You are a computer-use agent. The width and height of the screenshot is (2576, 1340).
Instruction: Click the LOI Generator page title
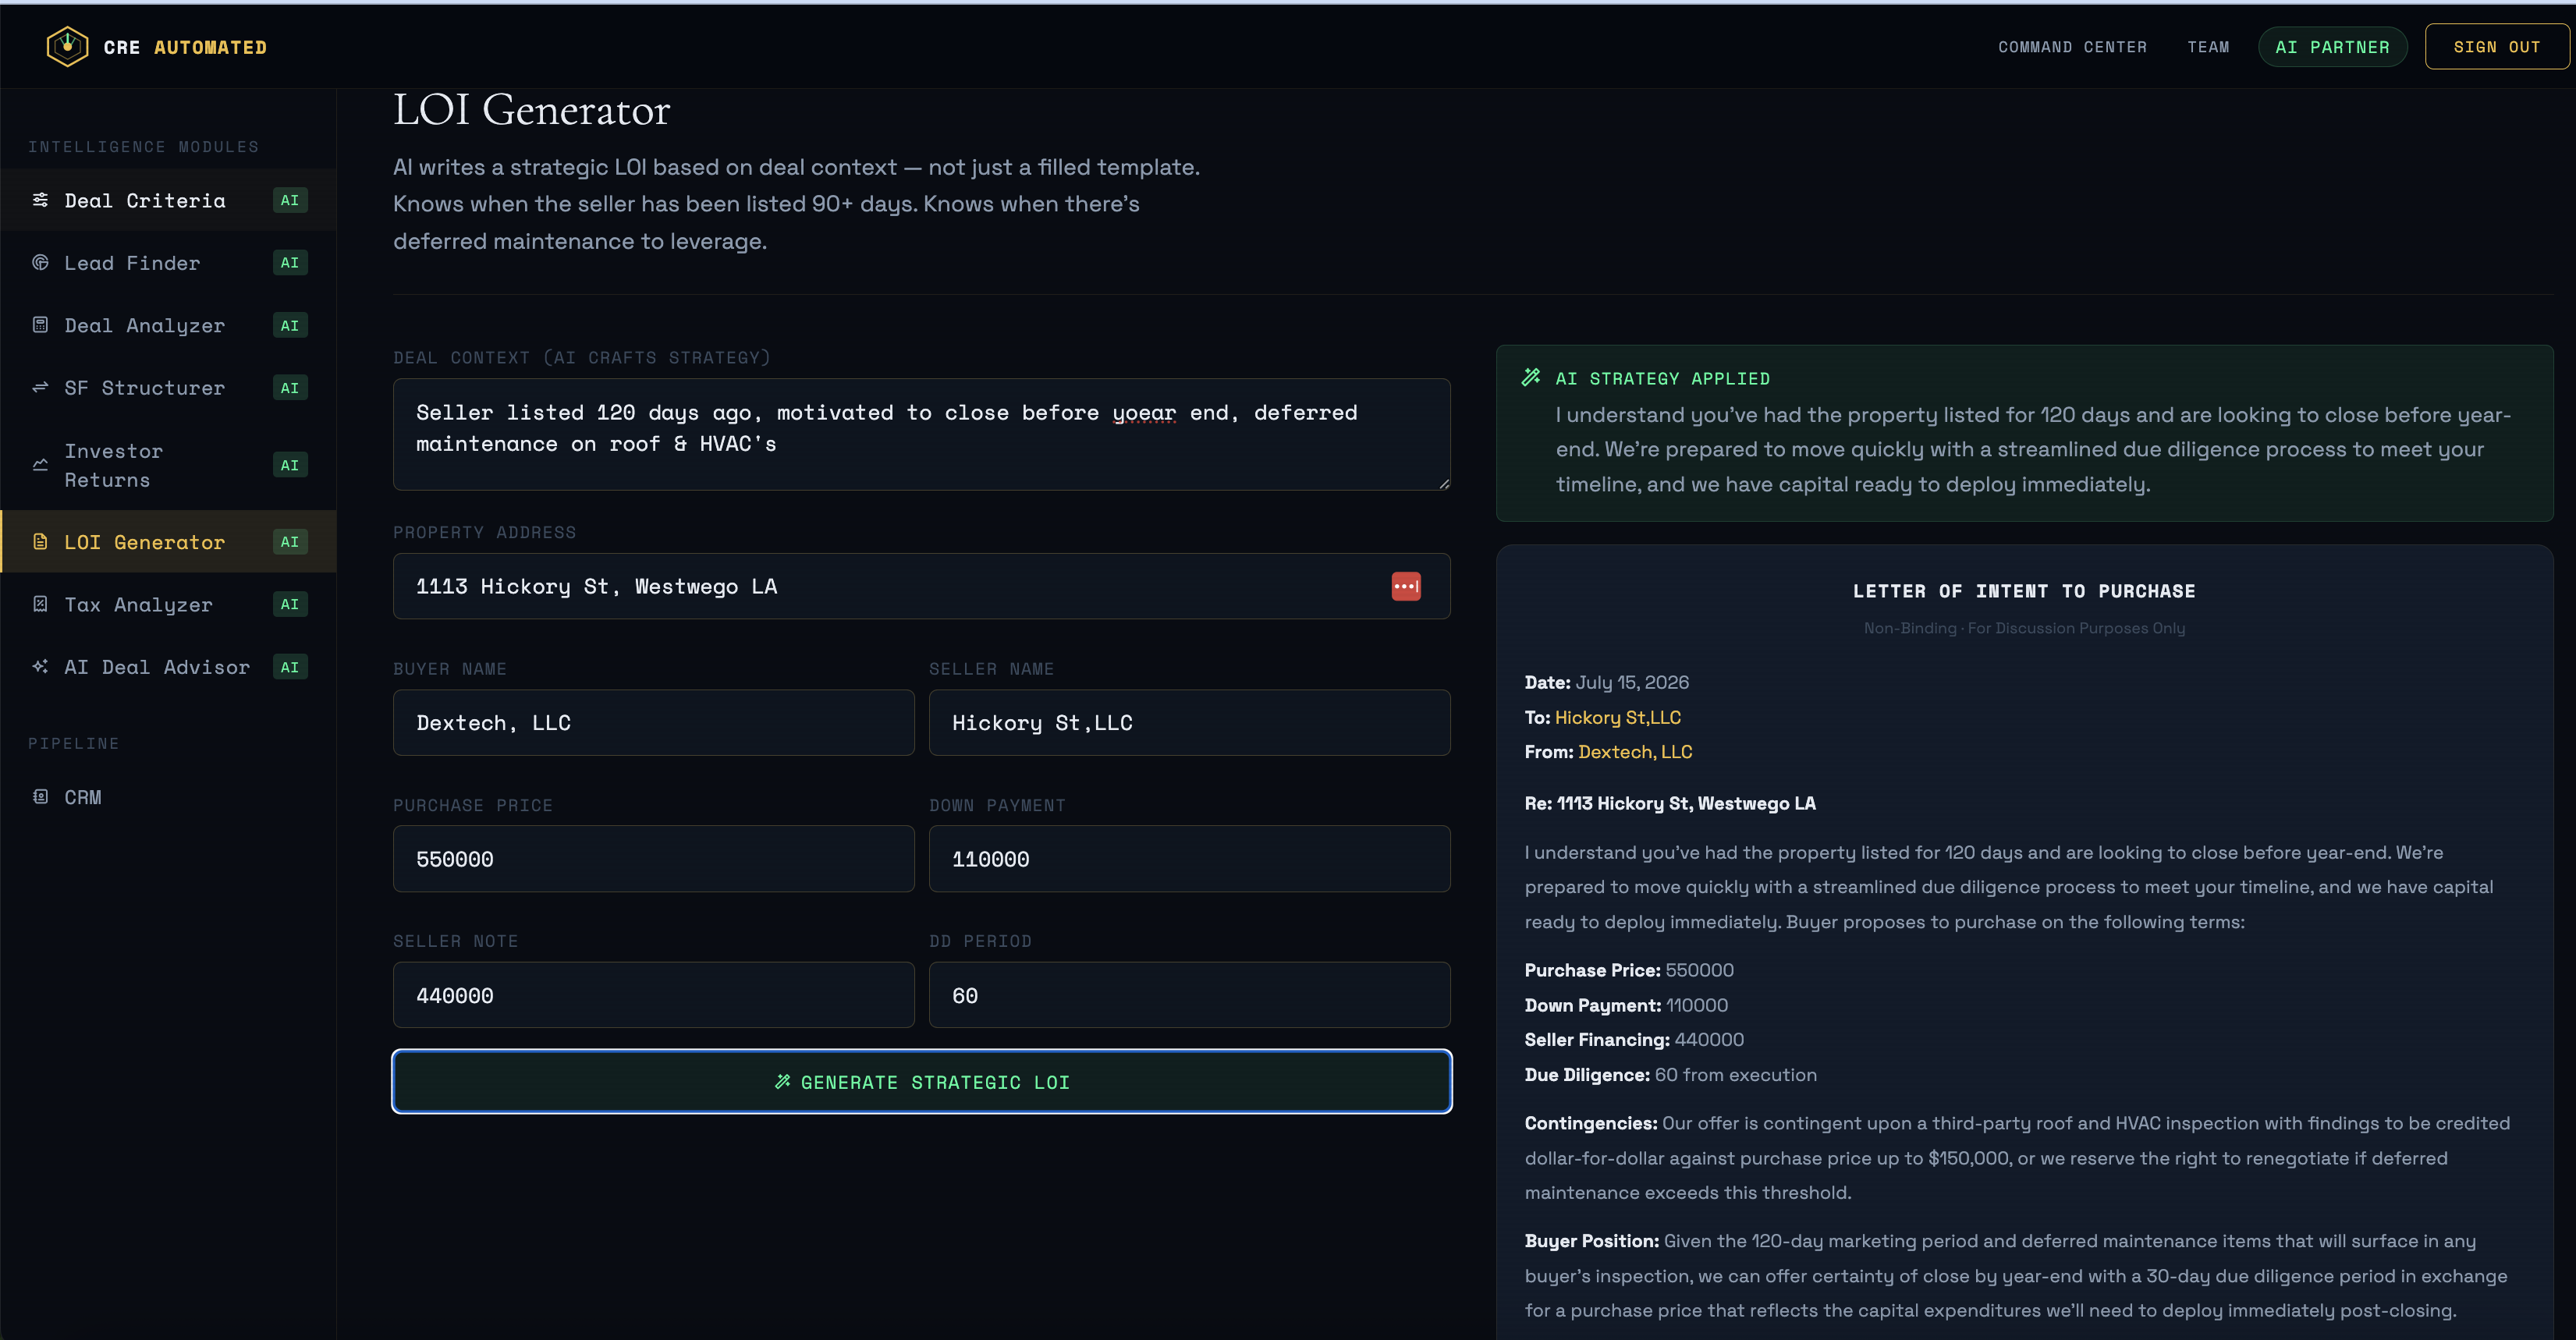tap(531, 110)
